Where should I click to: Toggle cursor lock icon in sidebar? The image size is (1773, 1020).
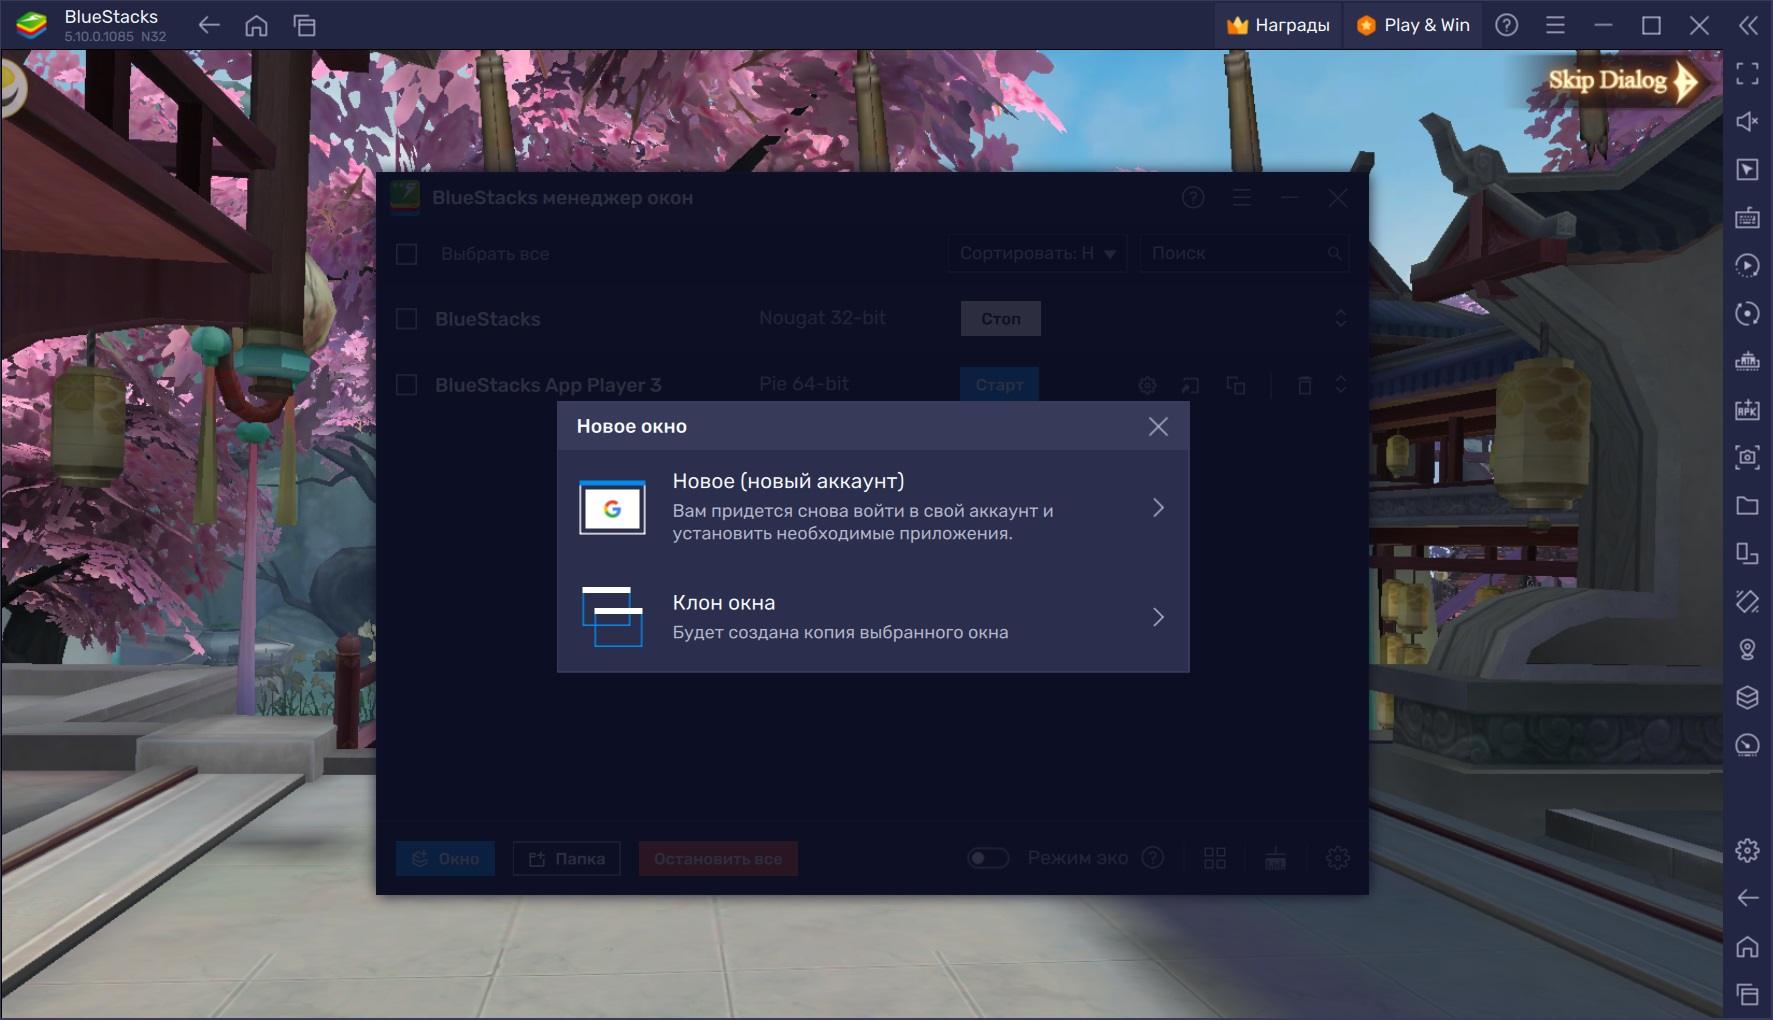1747,169
